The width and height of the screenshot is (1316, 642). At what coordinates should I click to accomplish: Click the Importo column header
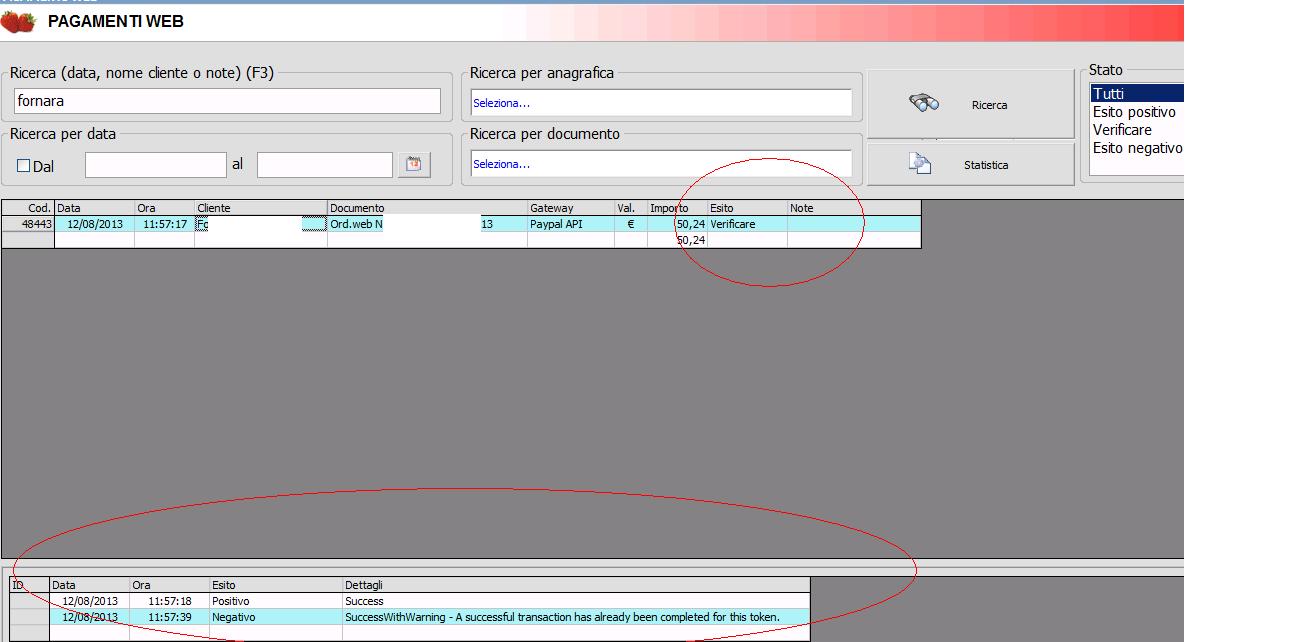[677, 208]
